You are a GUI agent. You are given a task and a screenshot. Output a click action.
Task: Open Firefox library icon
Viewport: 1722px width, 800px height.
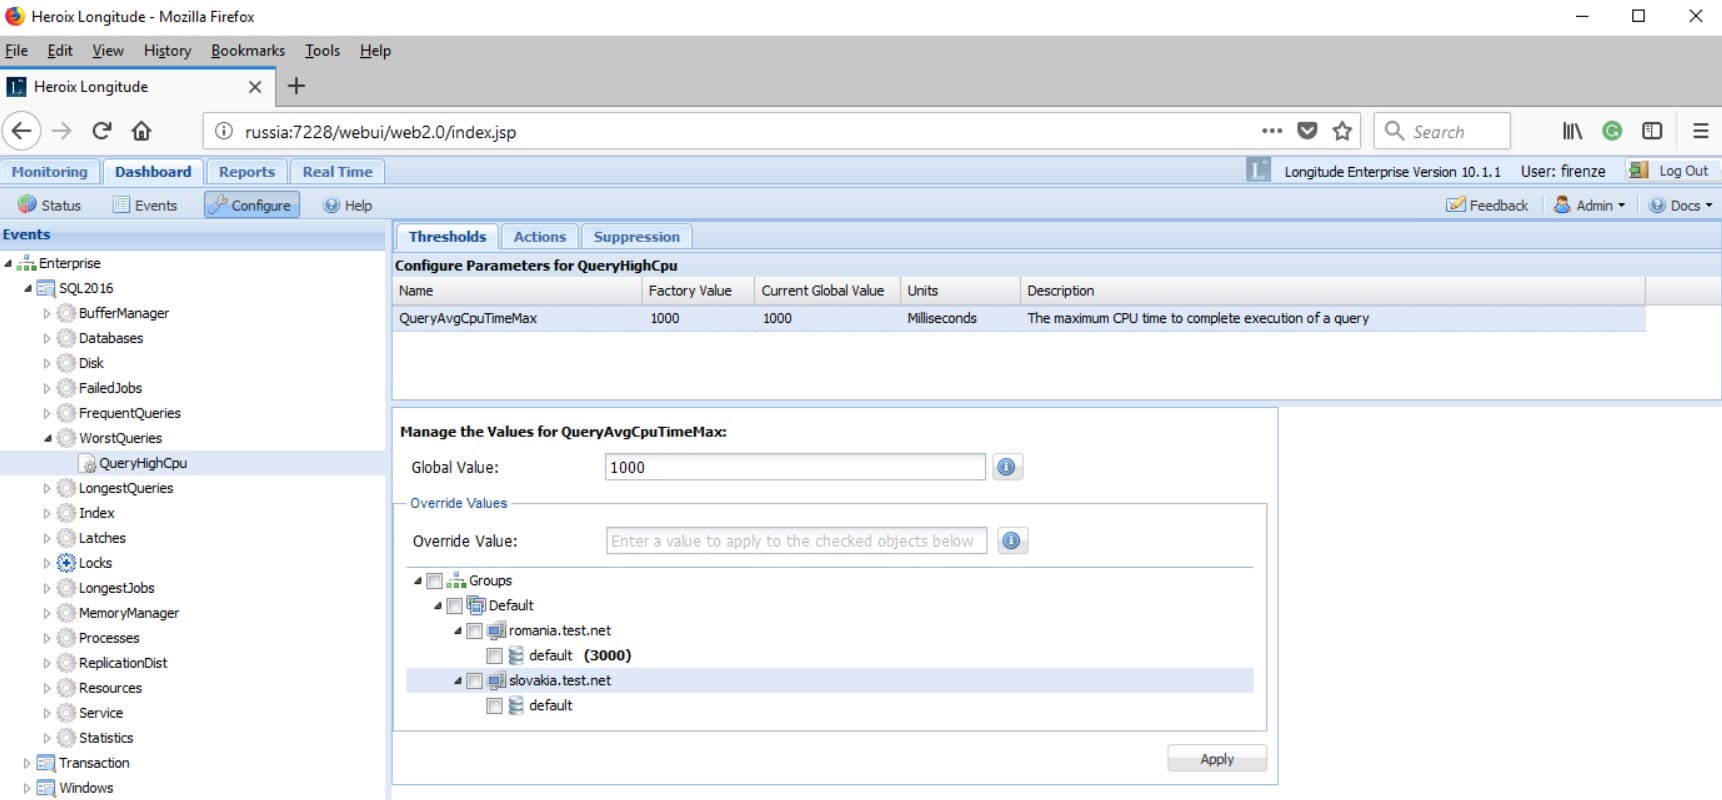click(1572, 131)
